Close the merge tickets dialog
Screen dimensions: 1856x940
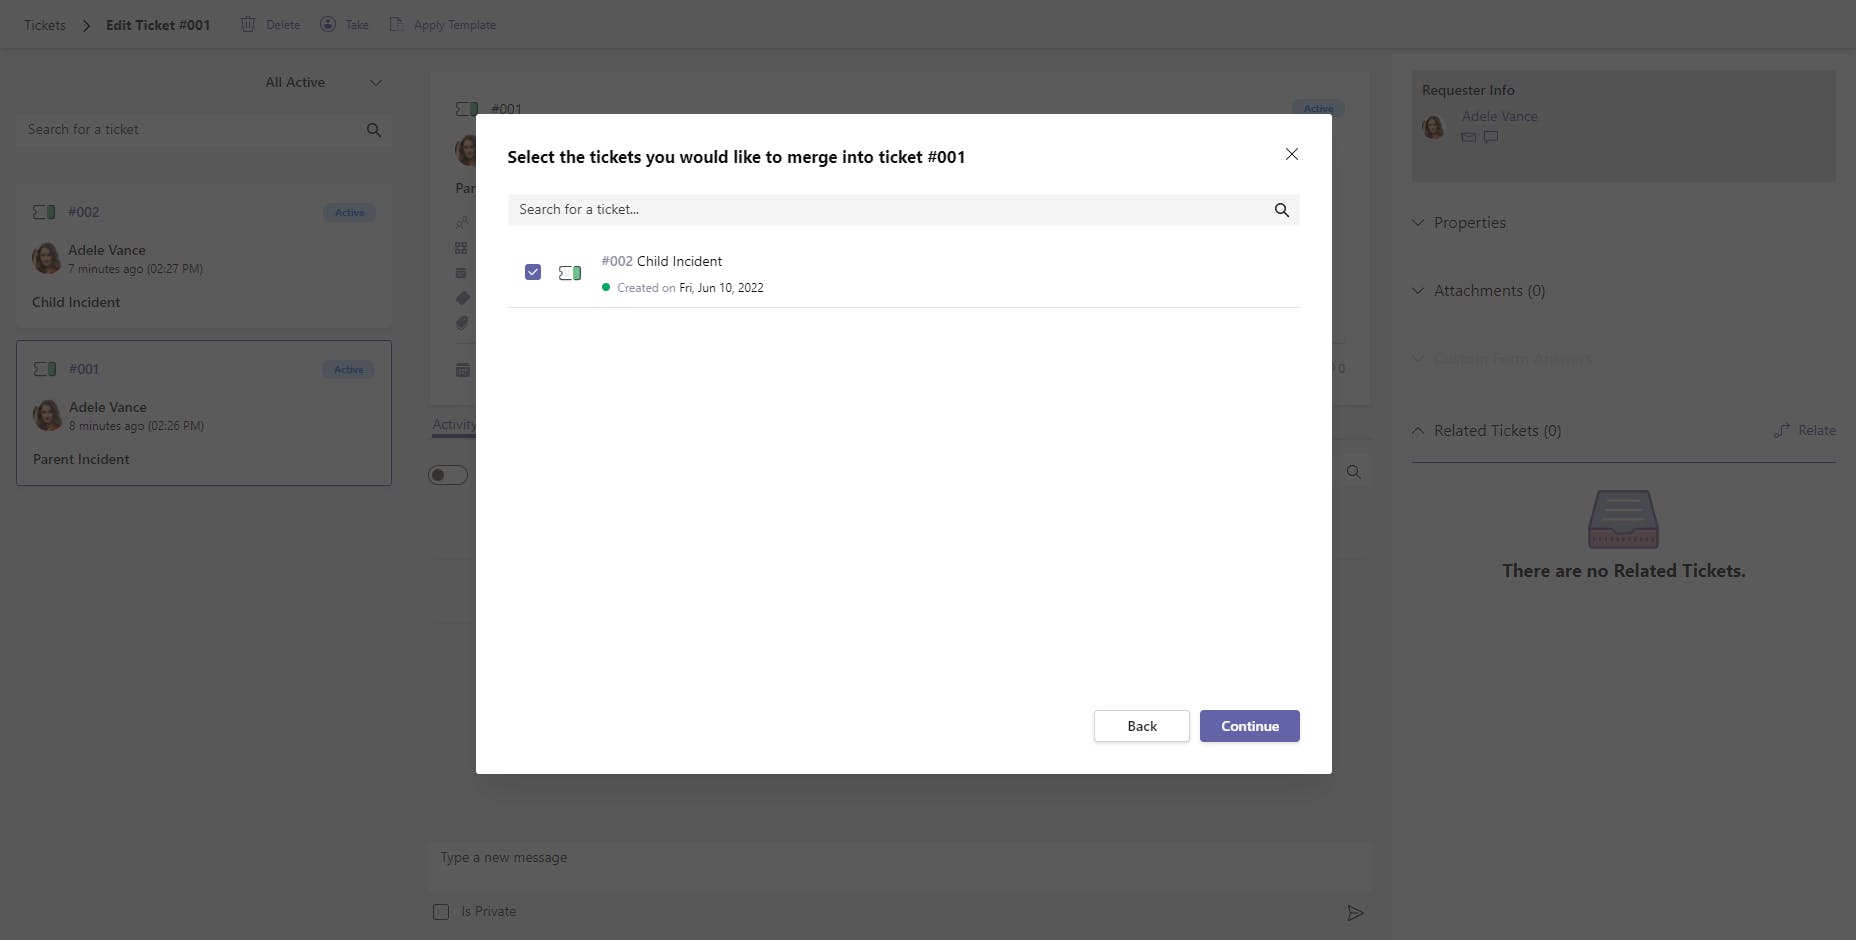tap(1292, 154)
